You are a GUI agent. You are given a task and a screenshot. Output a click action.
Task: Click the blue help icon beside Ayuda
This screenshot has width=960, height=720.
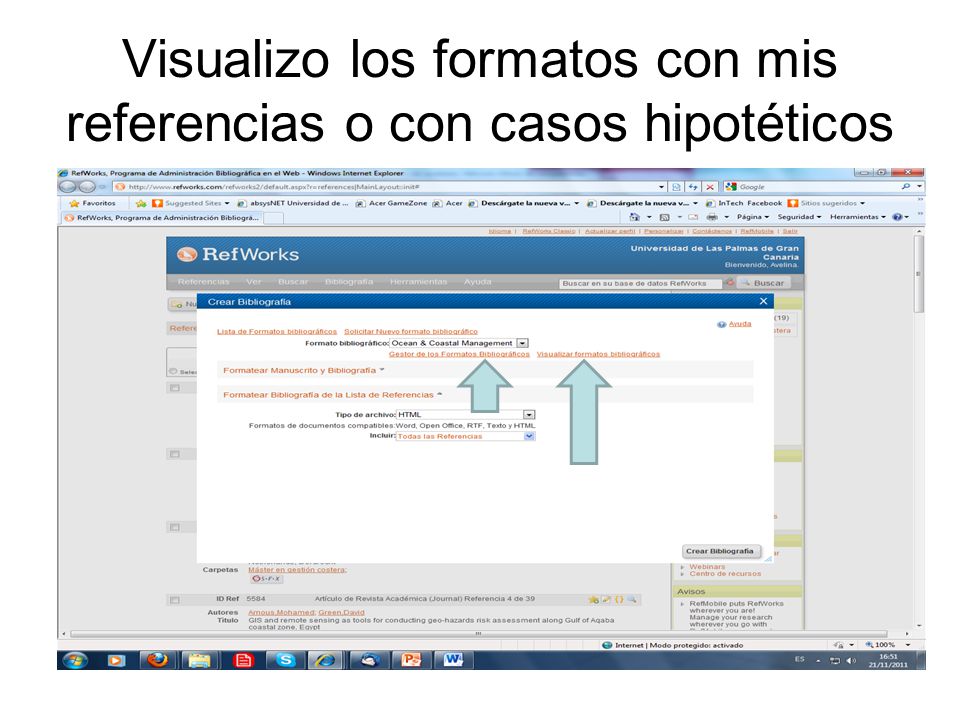721,324
